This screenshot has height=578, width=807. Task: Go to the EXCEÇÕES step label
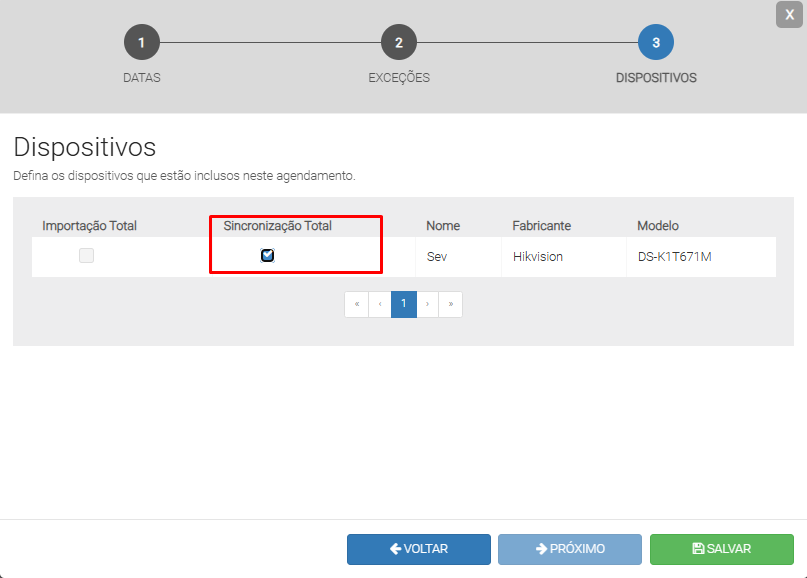(x=399, y=78)
